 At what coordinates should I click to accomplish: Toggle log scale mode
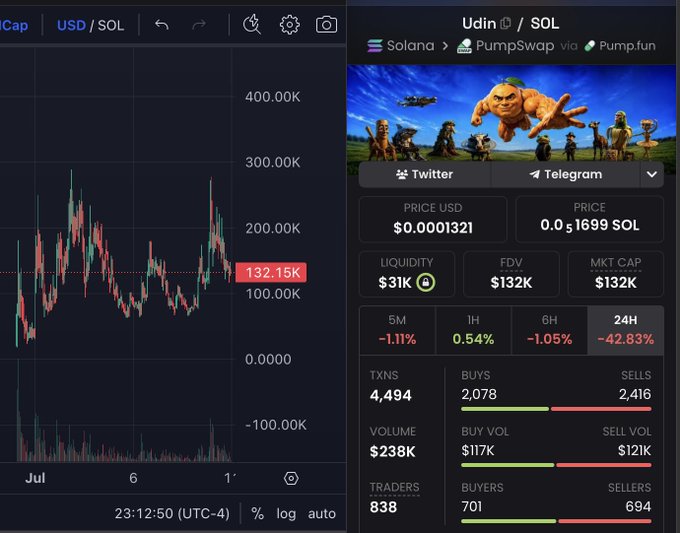tap(286, 513)
